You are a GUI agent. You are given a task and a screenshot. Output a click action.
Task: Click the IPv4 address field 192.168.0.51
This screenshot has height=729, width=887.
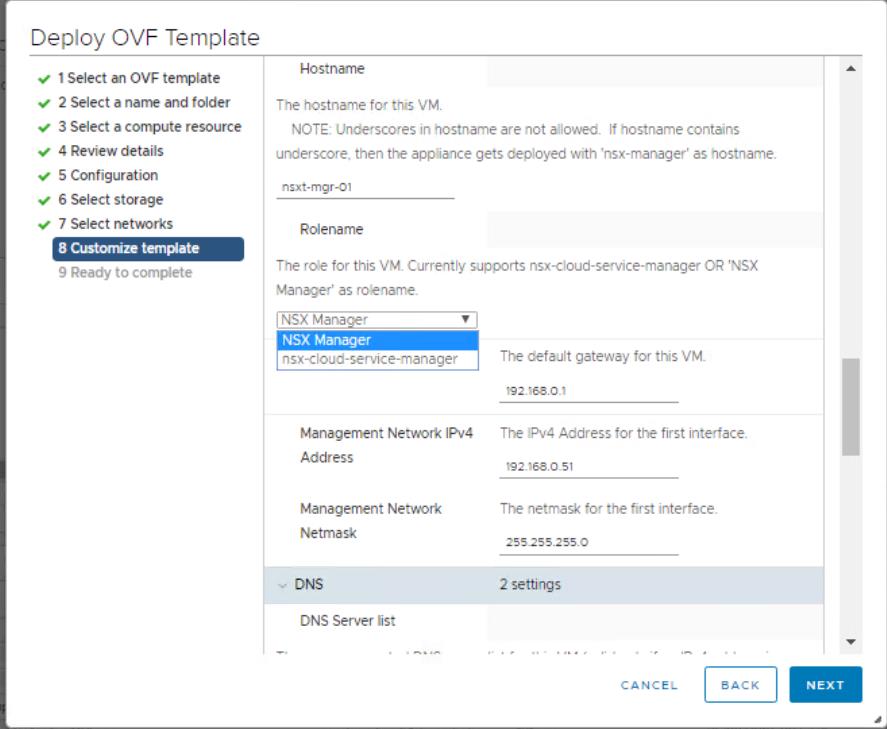click(588, 467)
